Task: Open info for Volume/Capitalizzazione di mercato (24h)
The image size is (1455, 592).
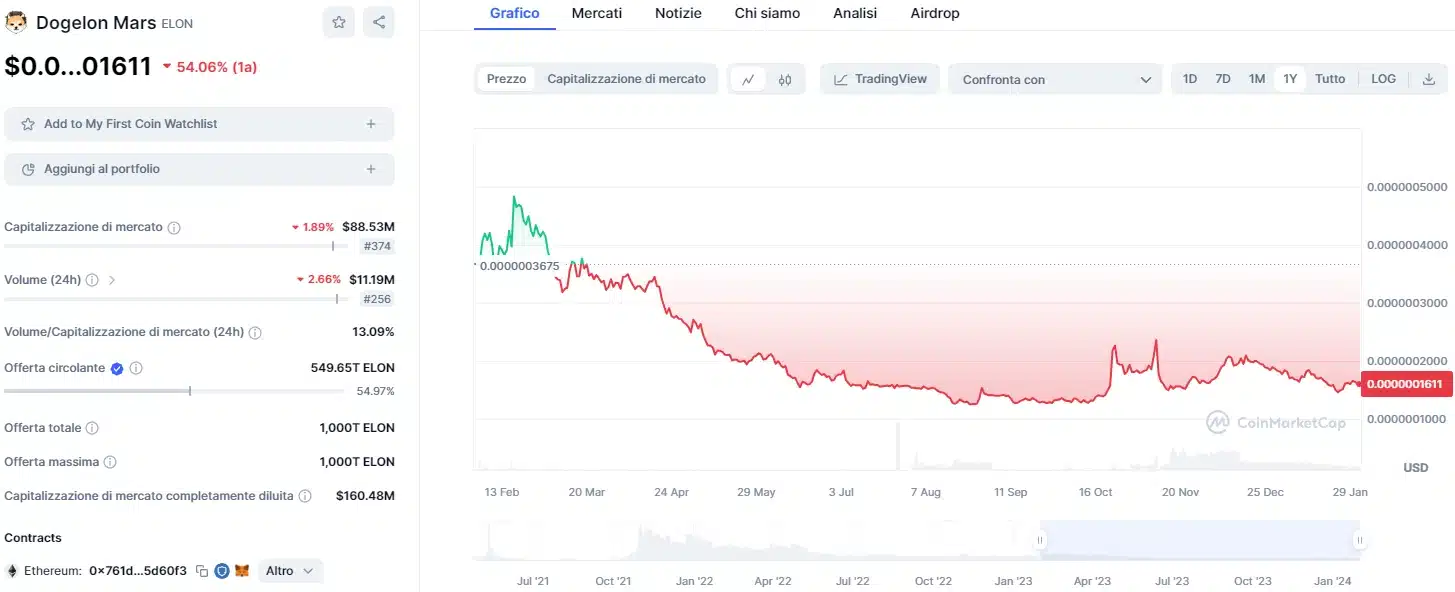Action: [255, 332]
